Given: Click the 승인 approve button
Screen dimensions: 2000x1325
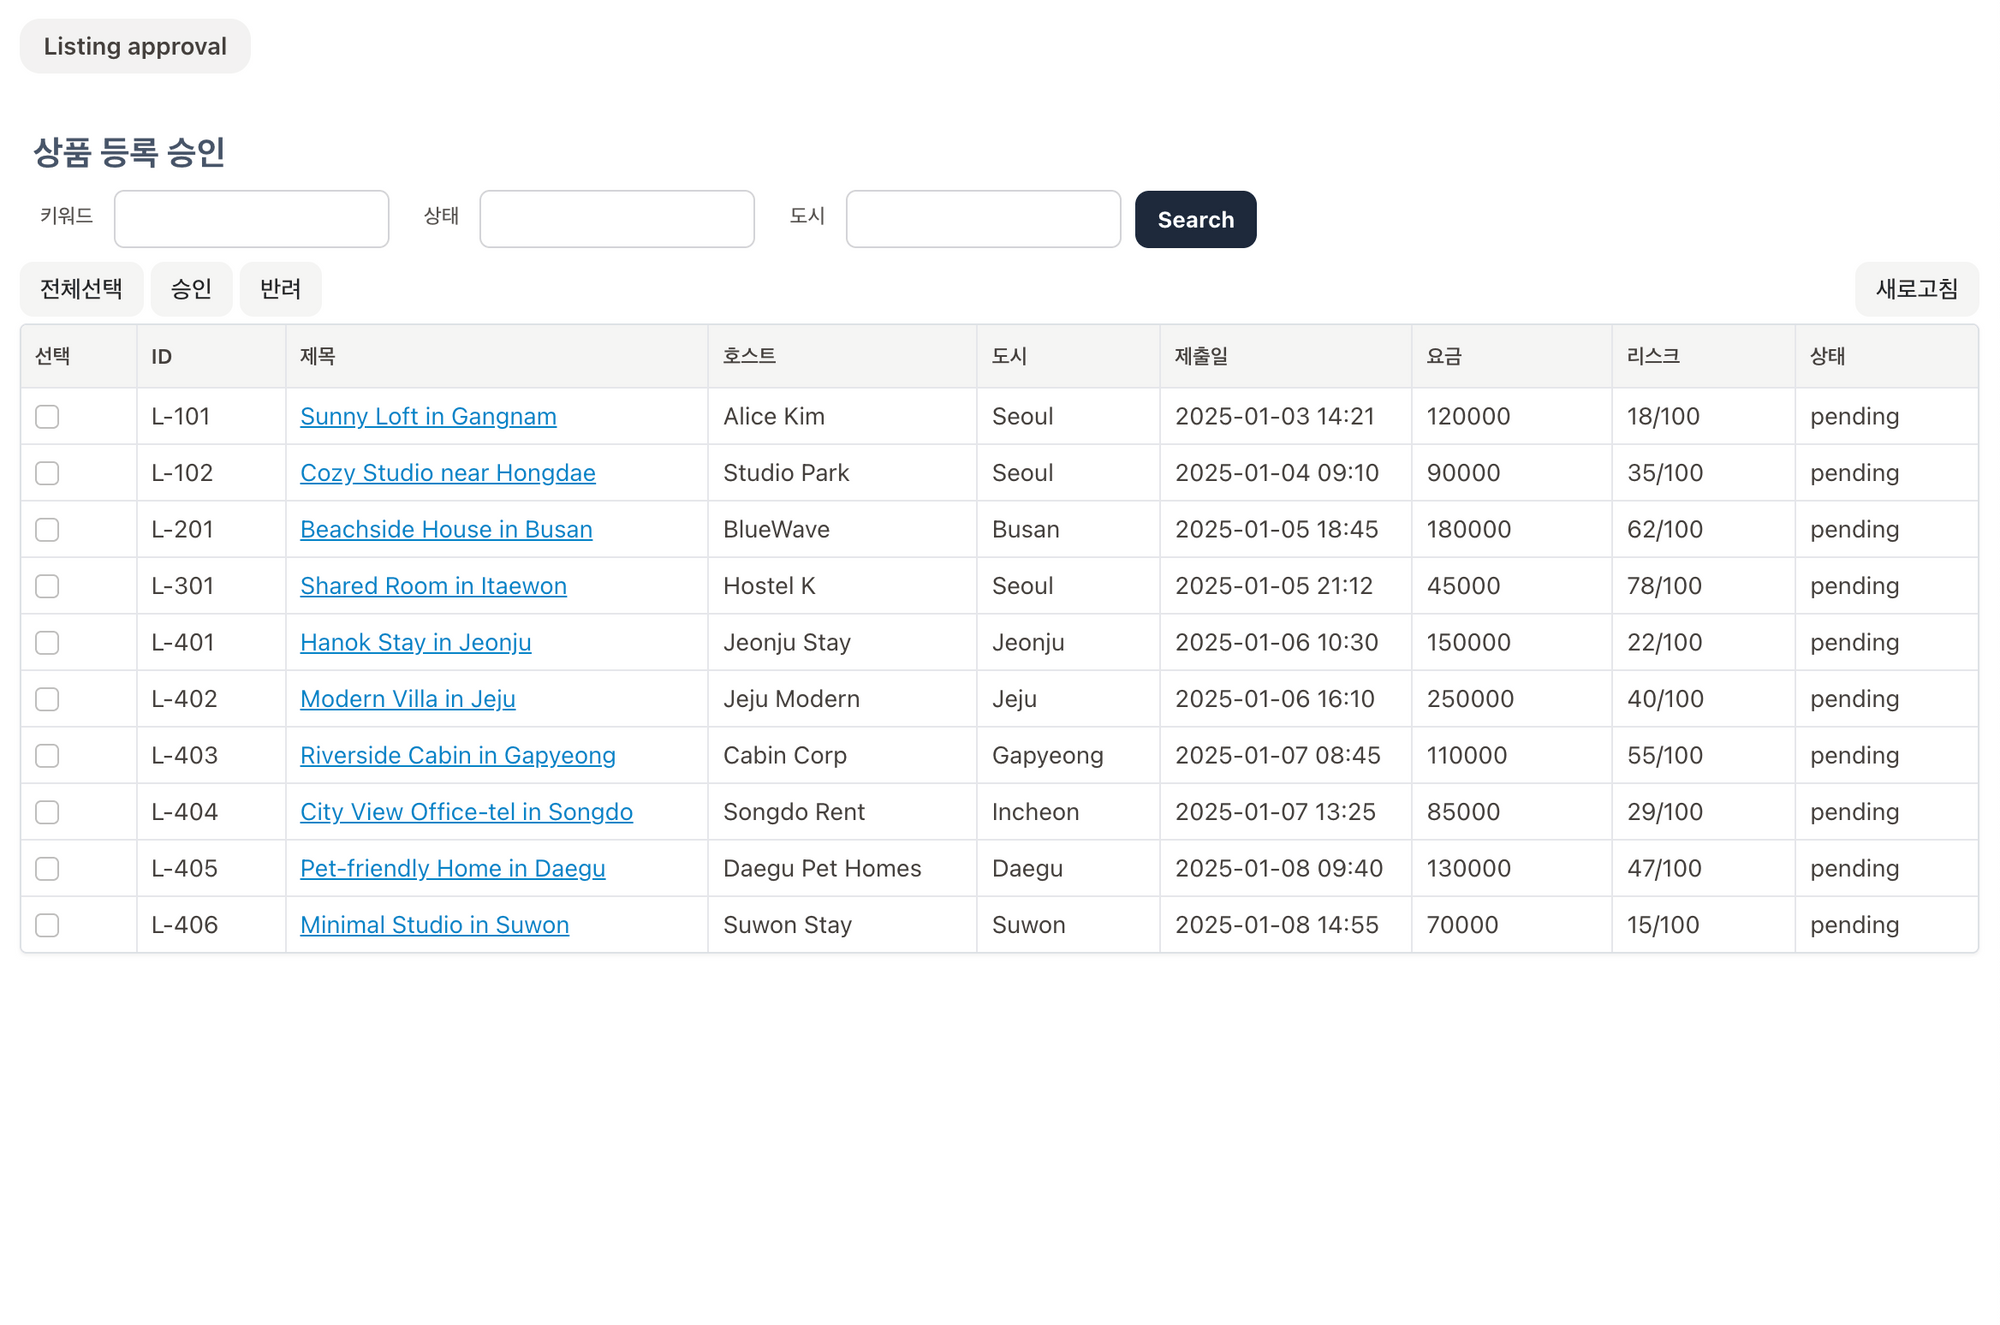Looking at the screenshot, I should (x=191, y=289).
